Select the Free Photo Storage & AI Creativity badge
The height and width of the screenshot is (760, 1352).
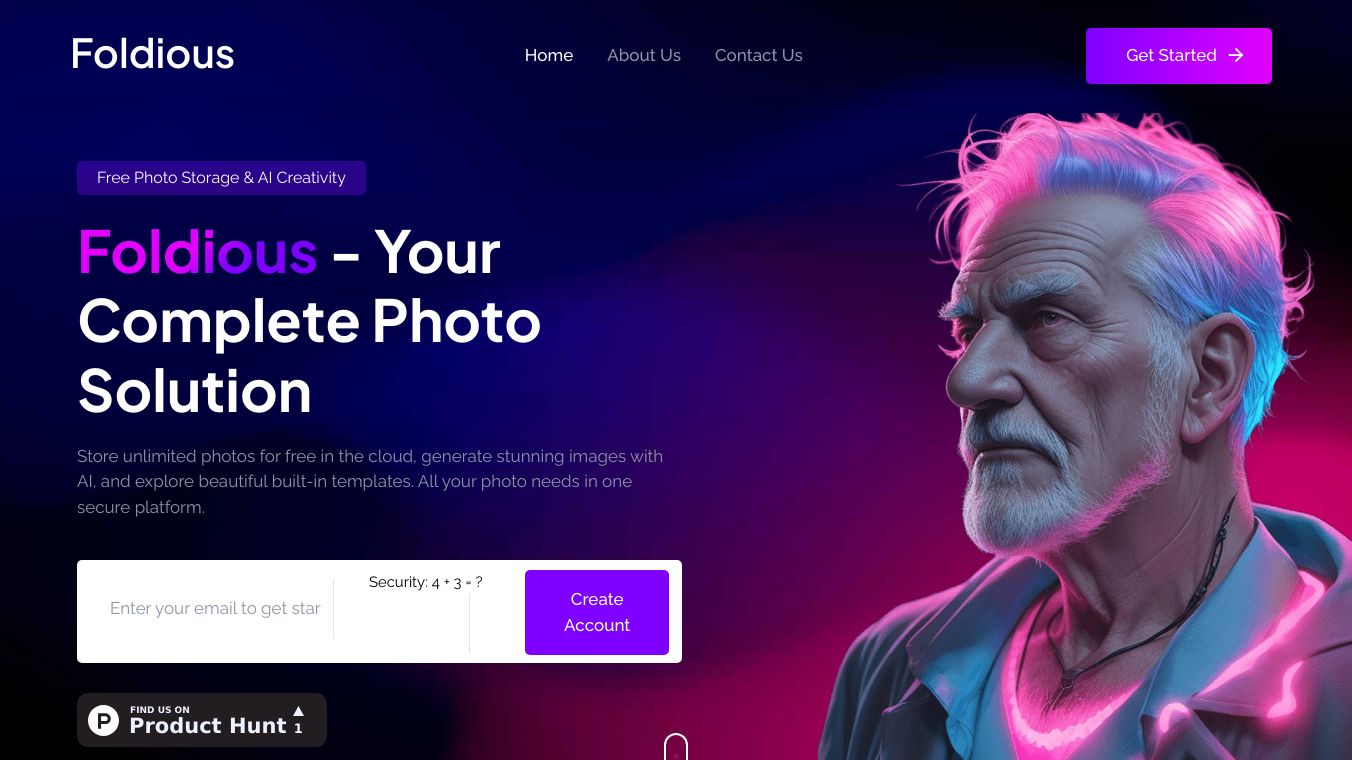point(221,178)
